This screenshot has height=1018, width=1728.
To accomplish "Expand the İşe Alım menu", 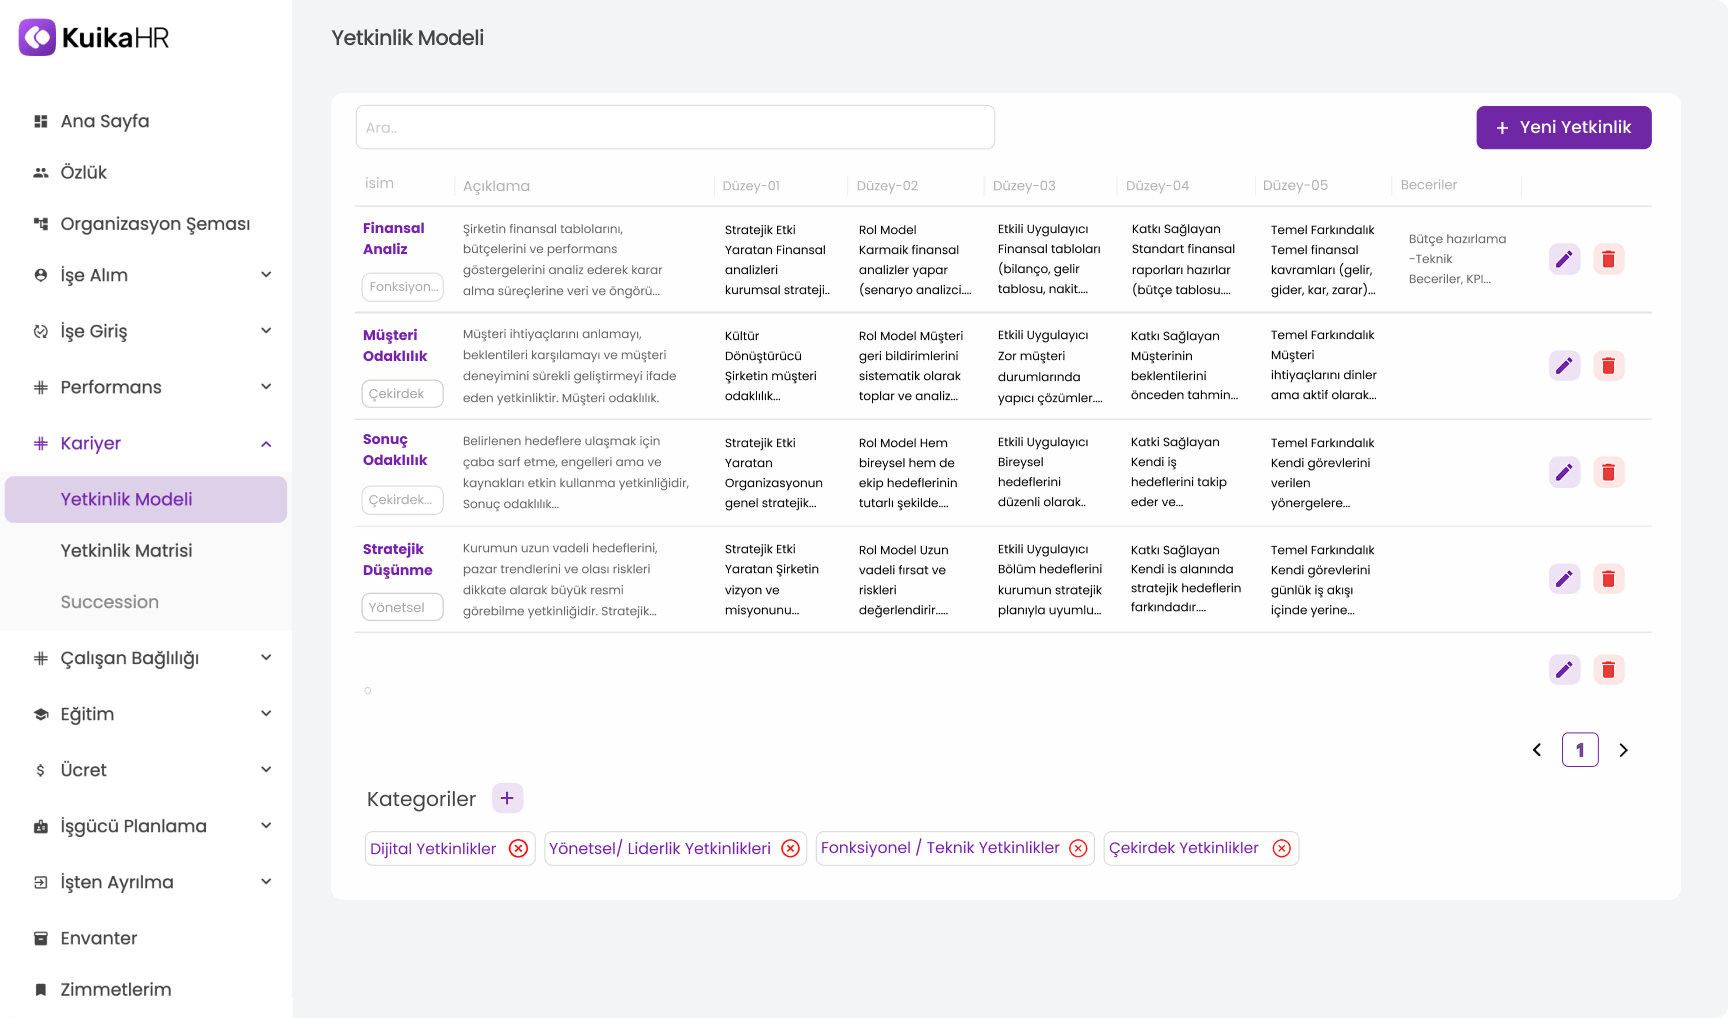I will 265,274.
